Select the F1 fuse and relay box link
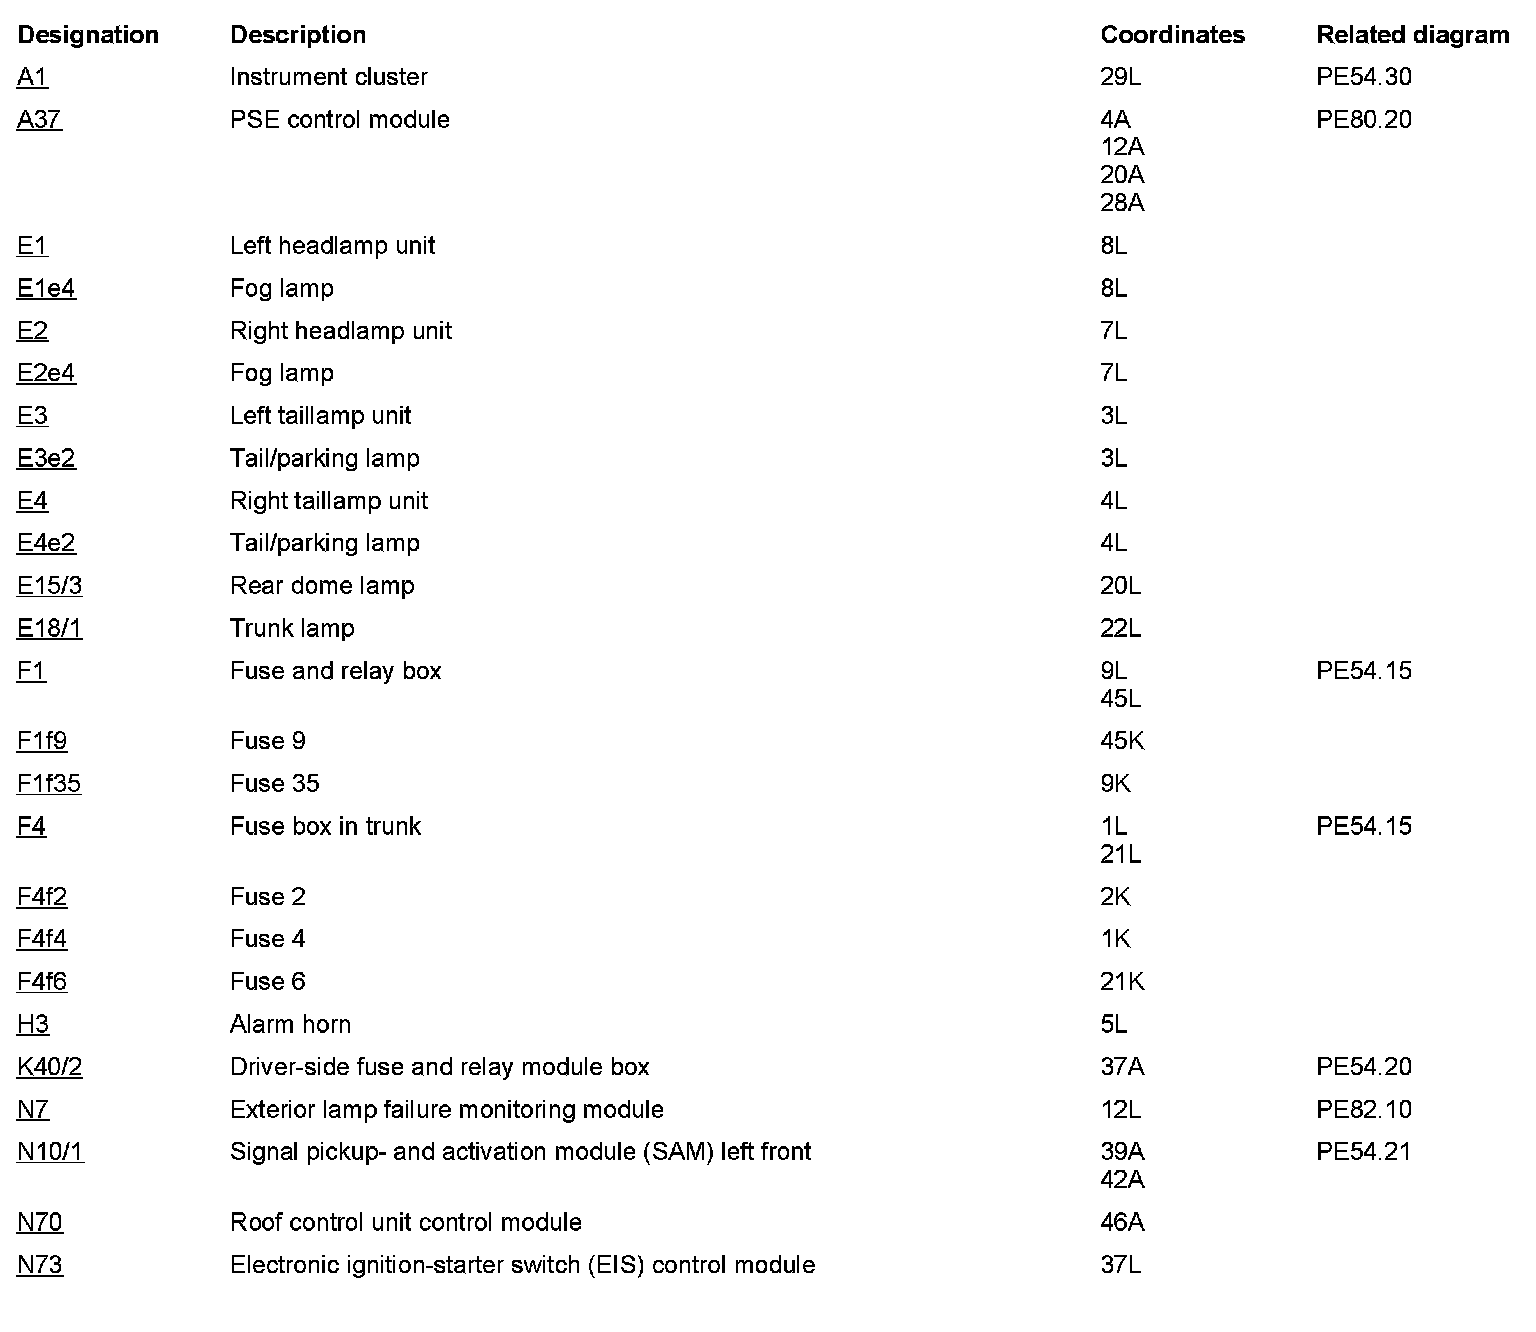The image size is (1536, 1332). [x=31, y=671]
